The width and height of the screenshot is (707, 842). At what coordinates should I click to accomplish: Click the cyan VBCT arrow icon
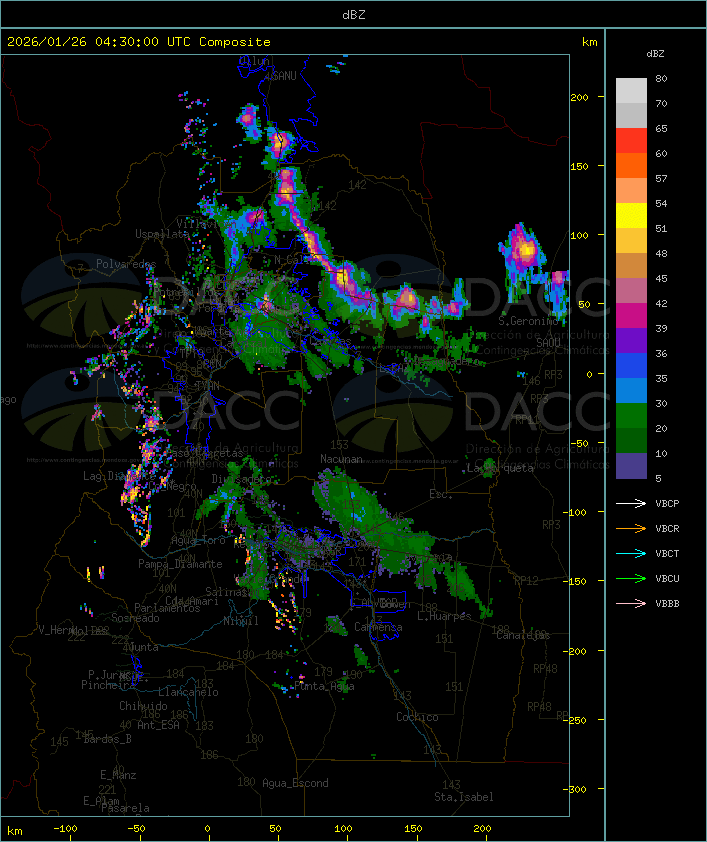(632, 553)
